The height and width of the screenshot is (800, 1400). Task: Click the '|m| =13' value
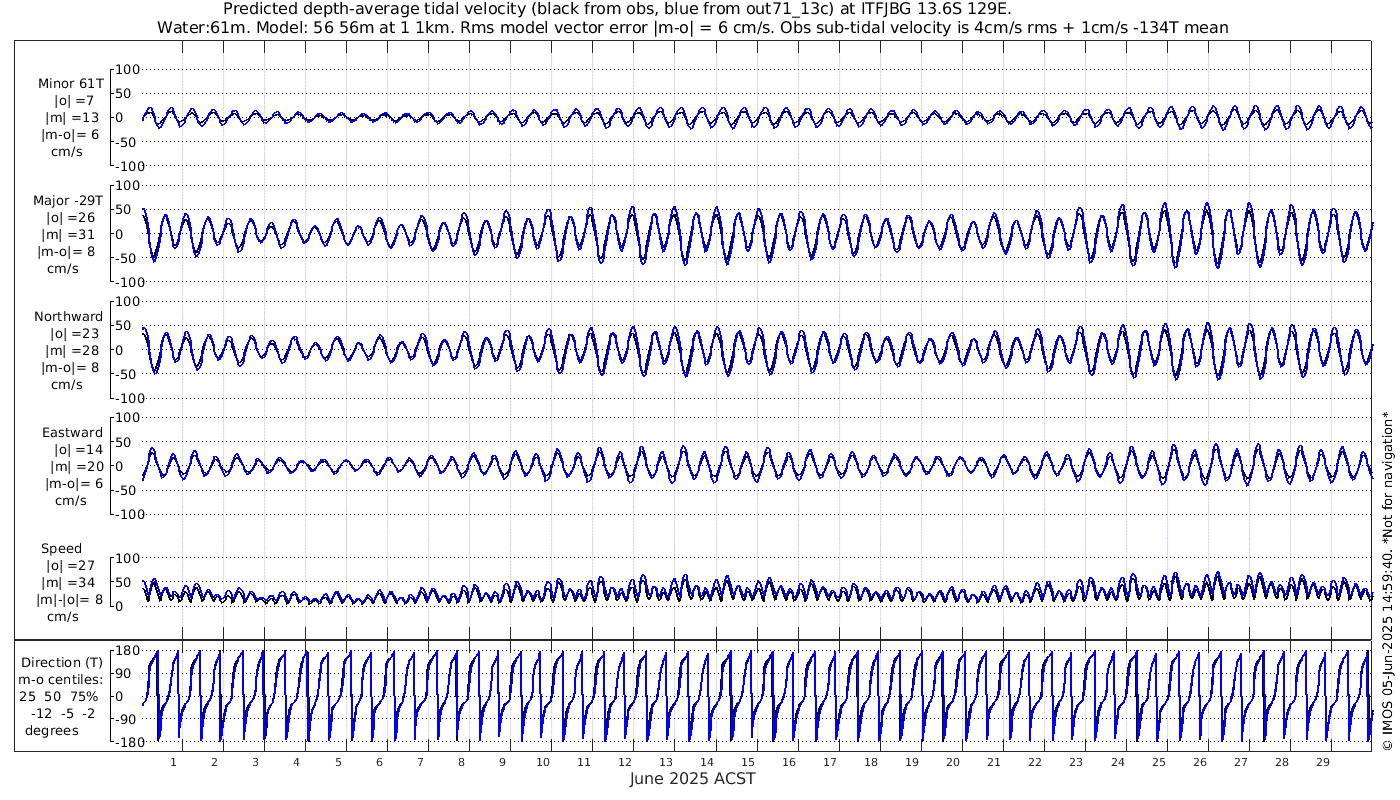pyautogui.click(x=73, y=118)
